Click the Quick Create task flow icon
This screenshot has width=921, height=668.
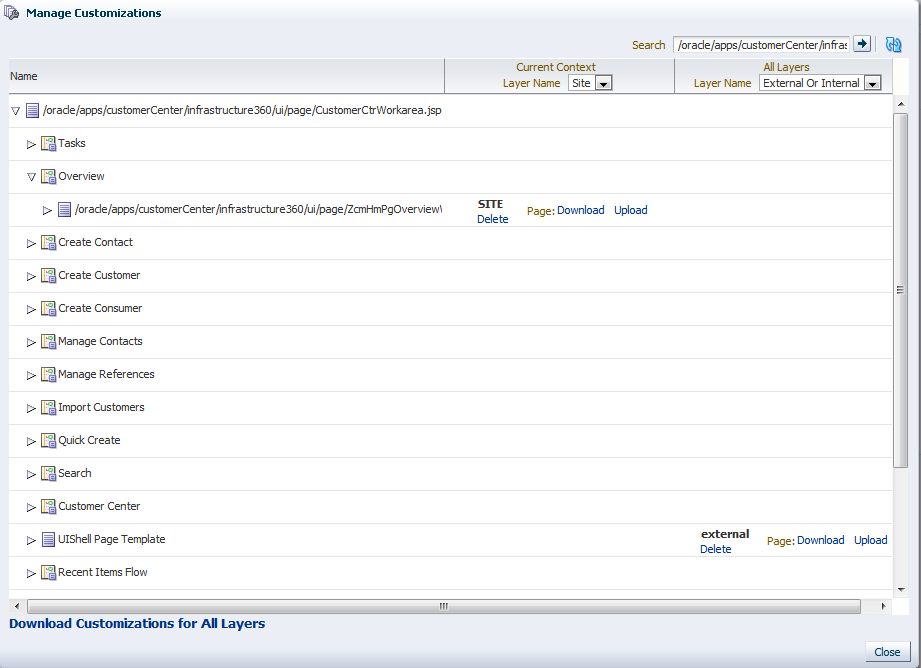48,440
